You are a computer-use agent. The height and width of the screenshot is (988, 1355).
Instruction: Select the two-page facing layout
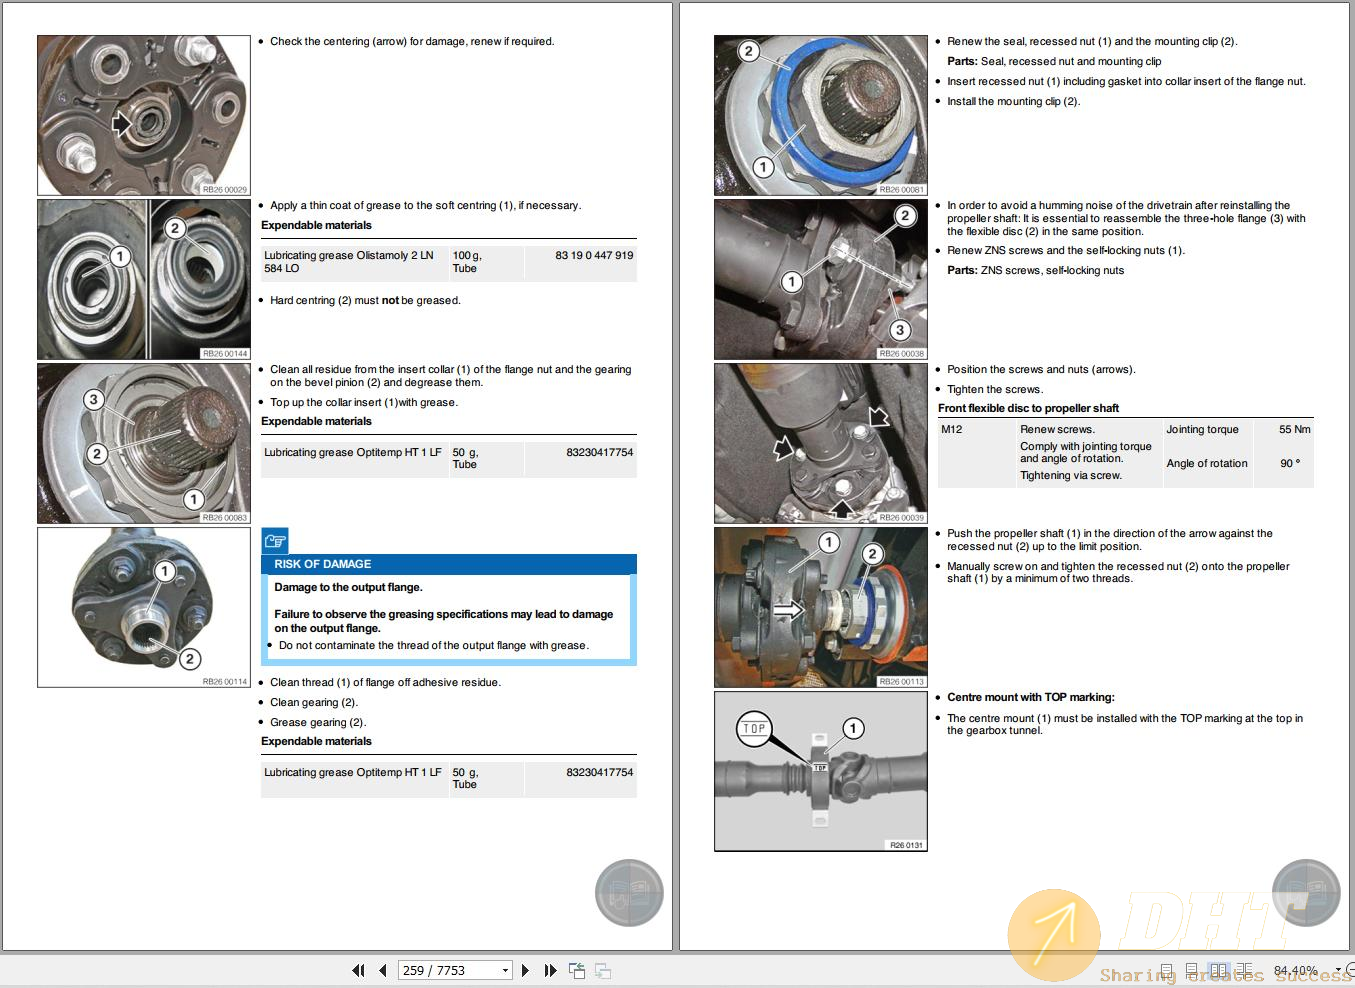[1218, 970]
